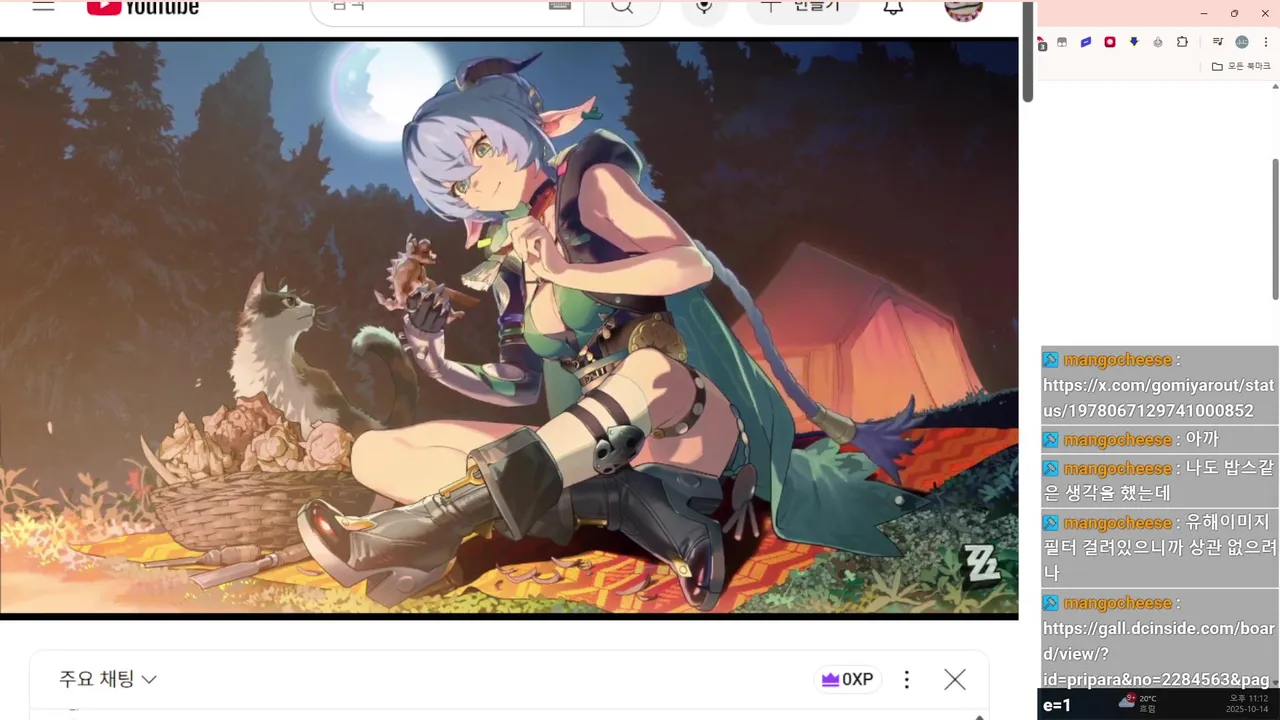Restore down the browser window
Image resolution: width=1280 pixels, height=720 pixels.
pyautogui.click(x=1234, y=13)
